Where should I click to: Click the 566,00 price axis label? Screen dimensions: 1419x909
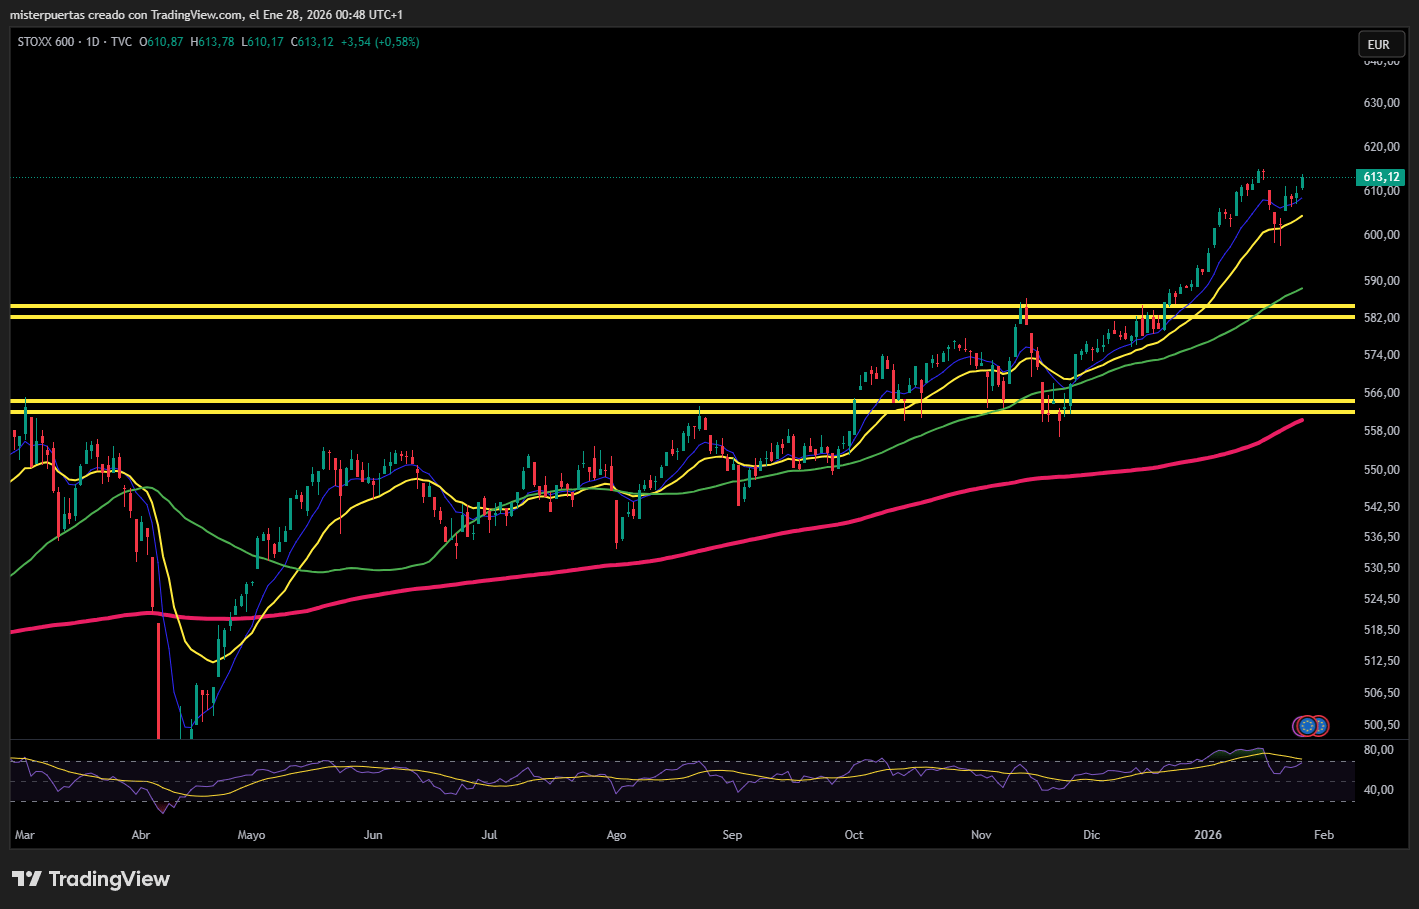tap(1381, 393)
